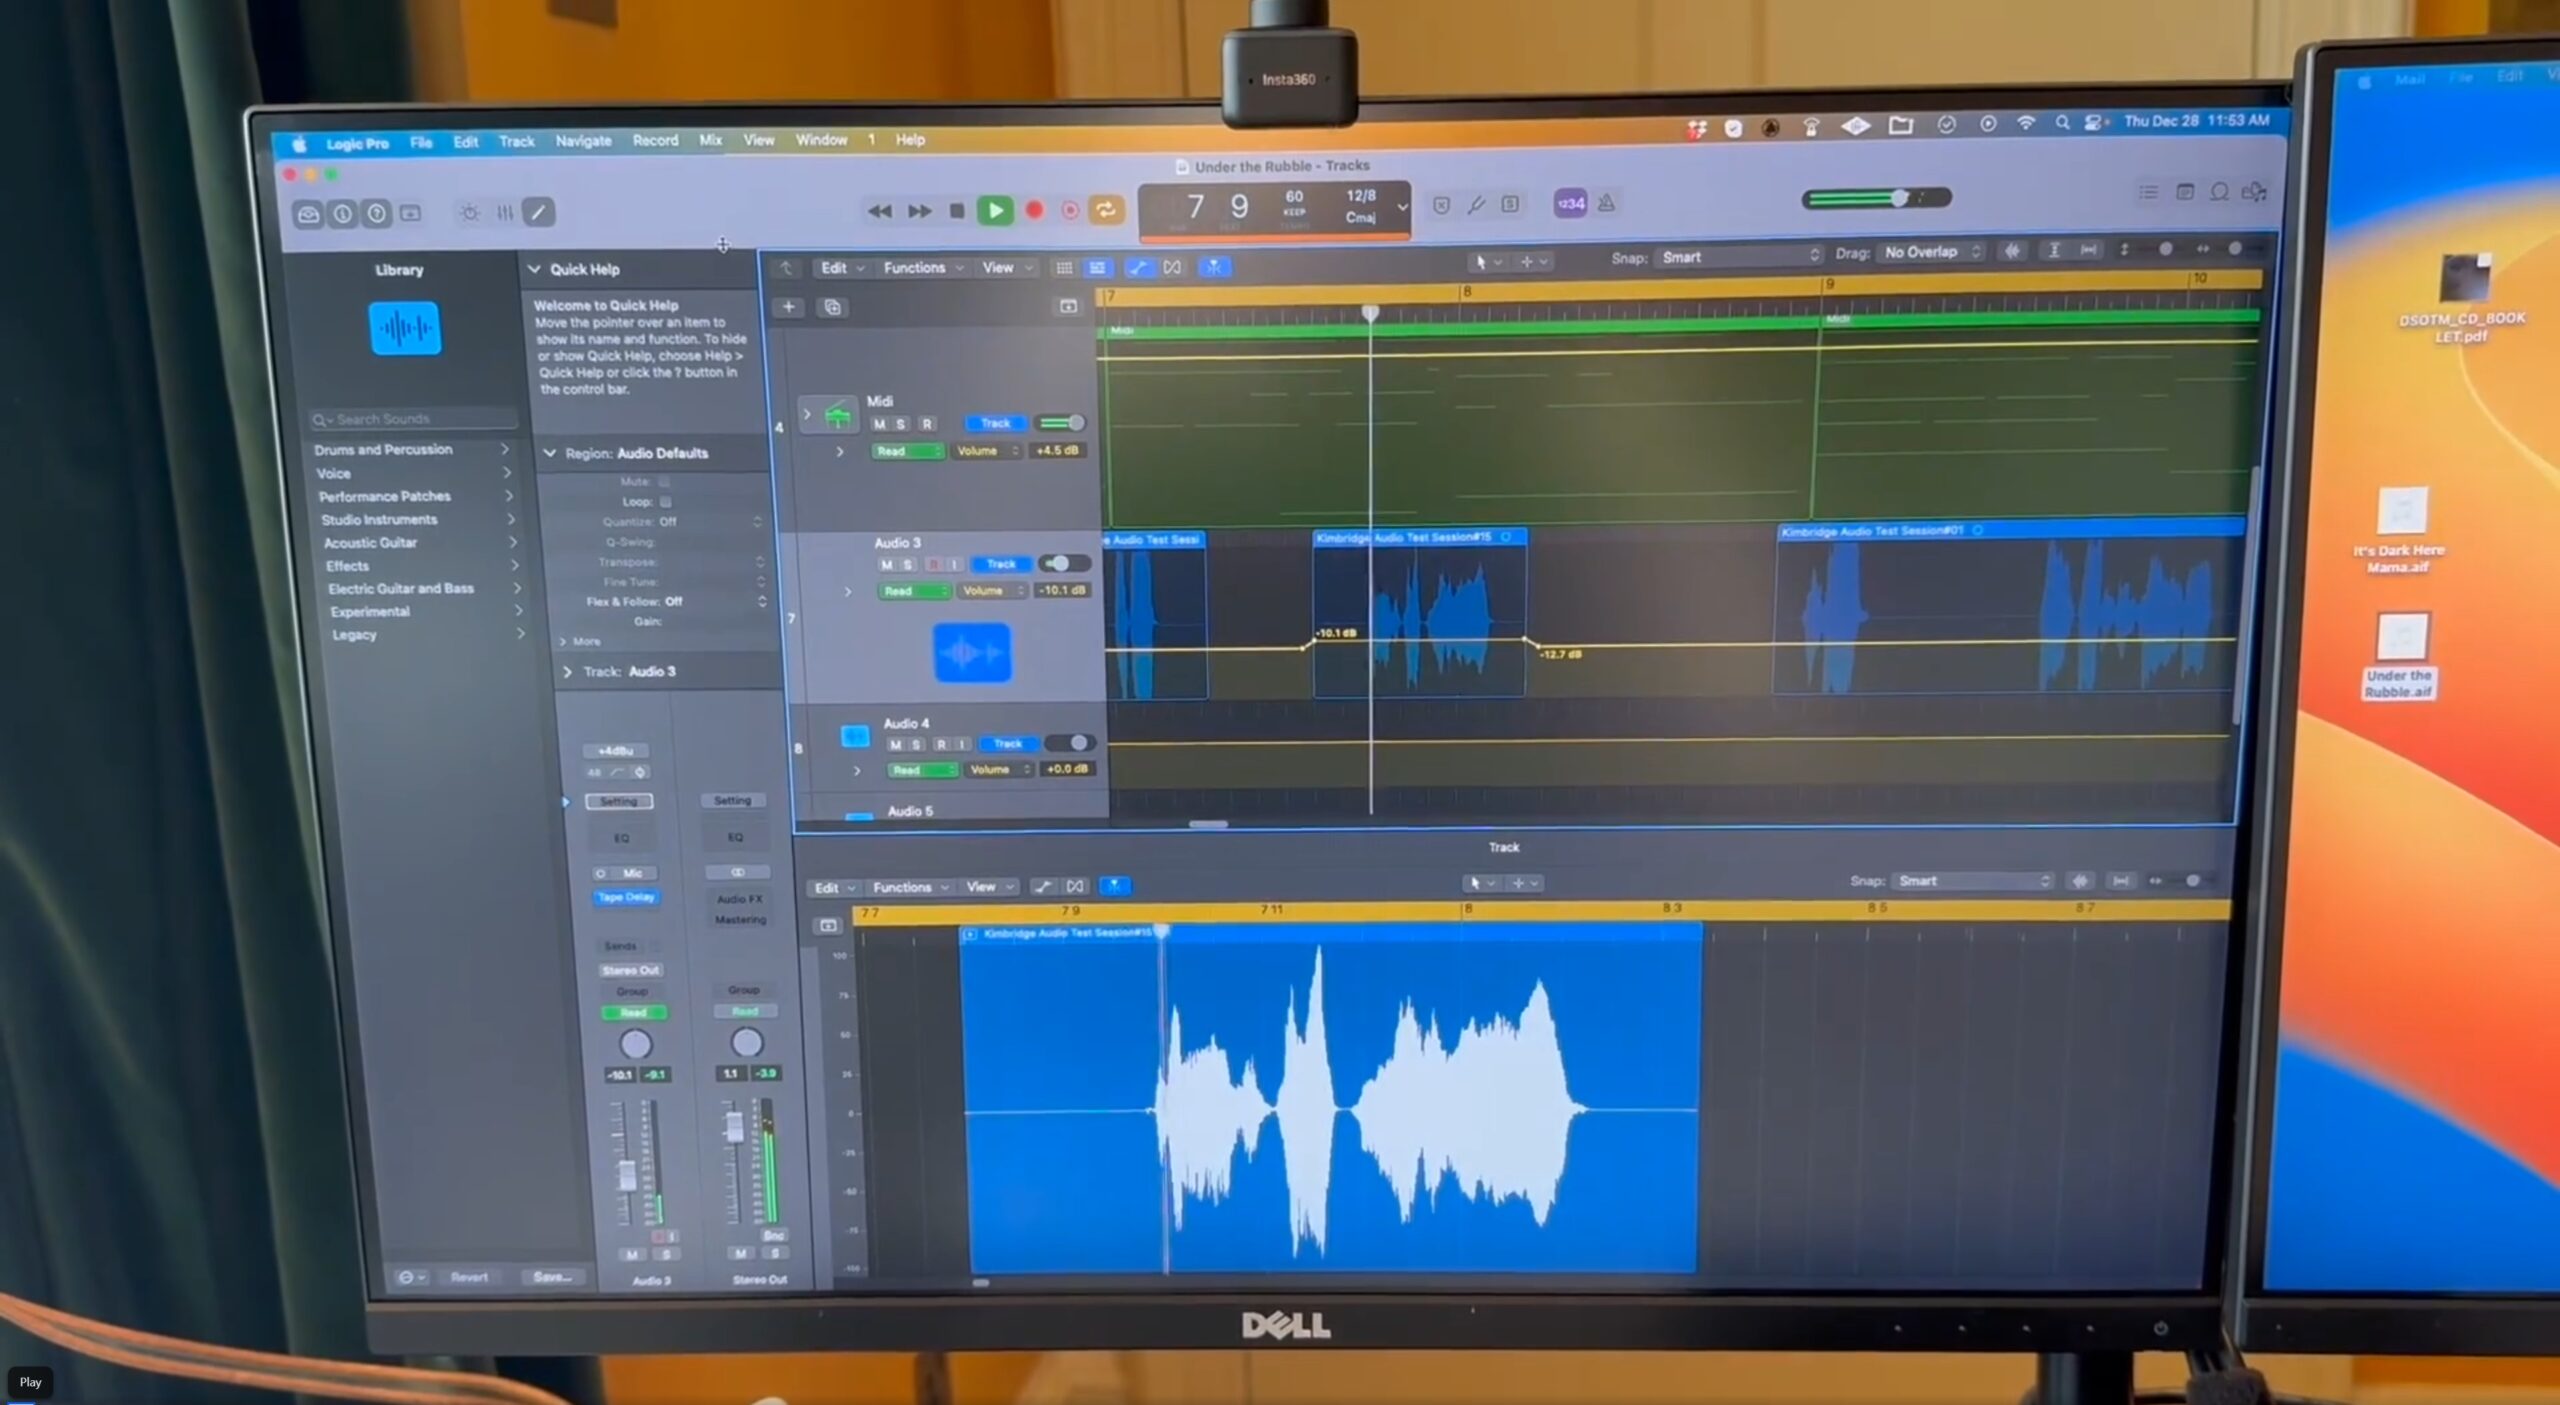Toggle the Show Automation button in tracks toolbar

point(1138,267)
